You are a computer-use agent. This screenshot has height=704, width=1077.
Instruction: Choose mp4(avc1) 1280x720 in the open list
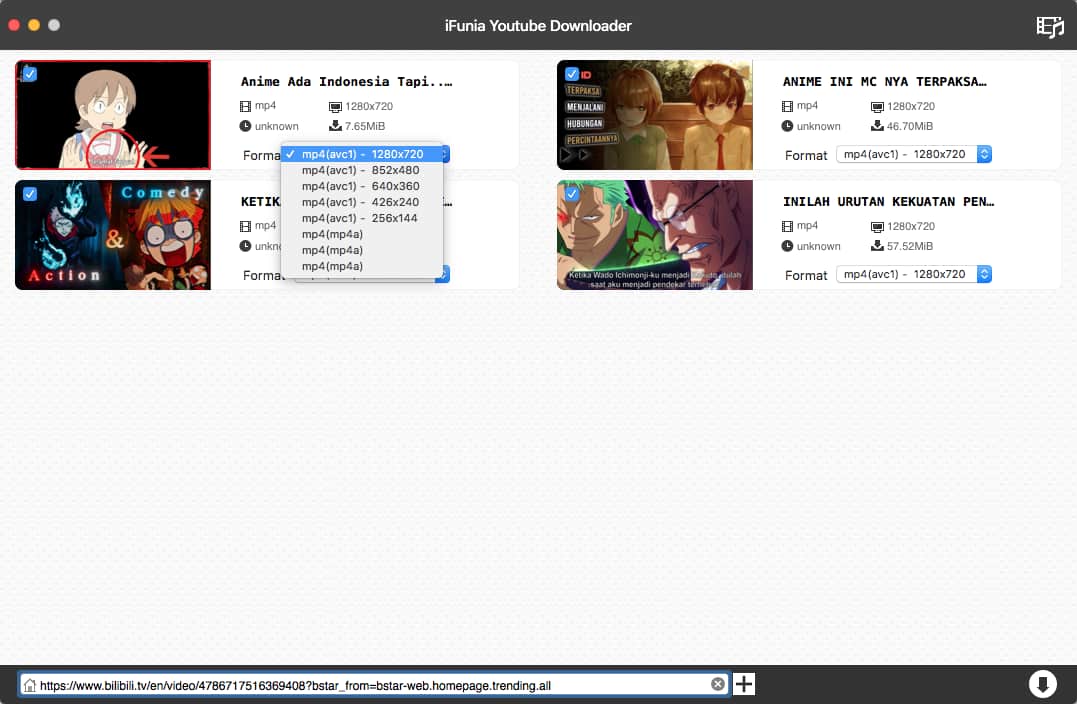362,154
